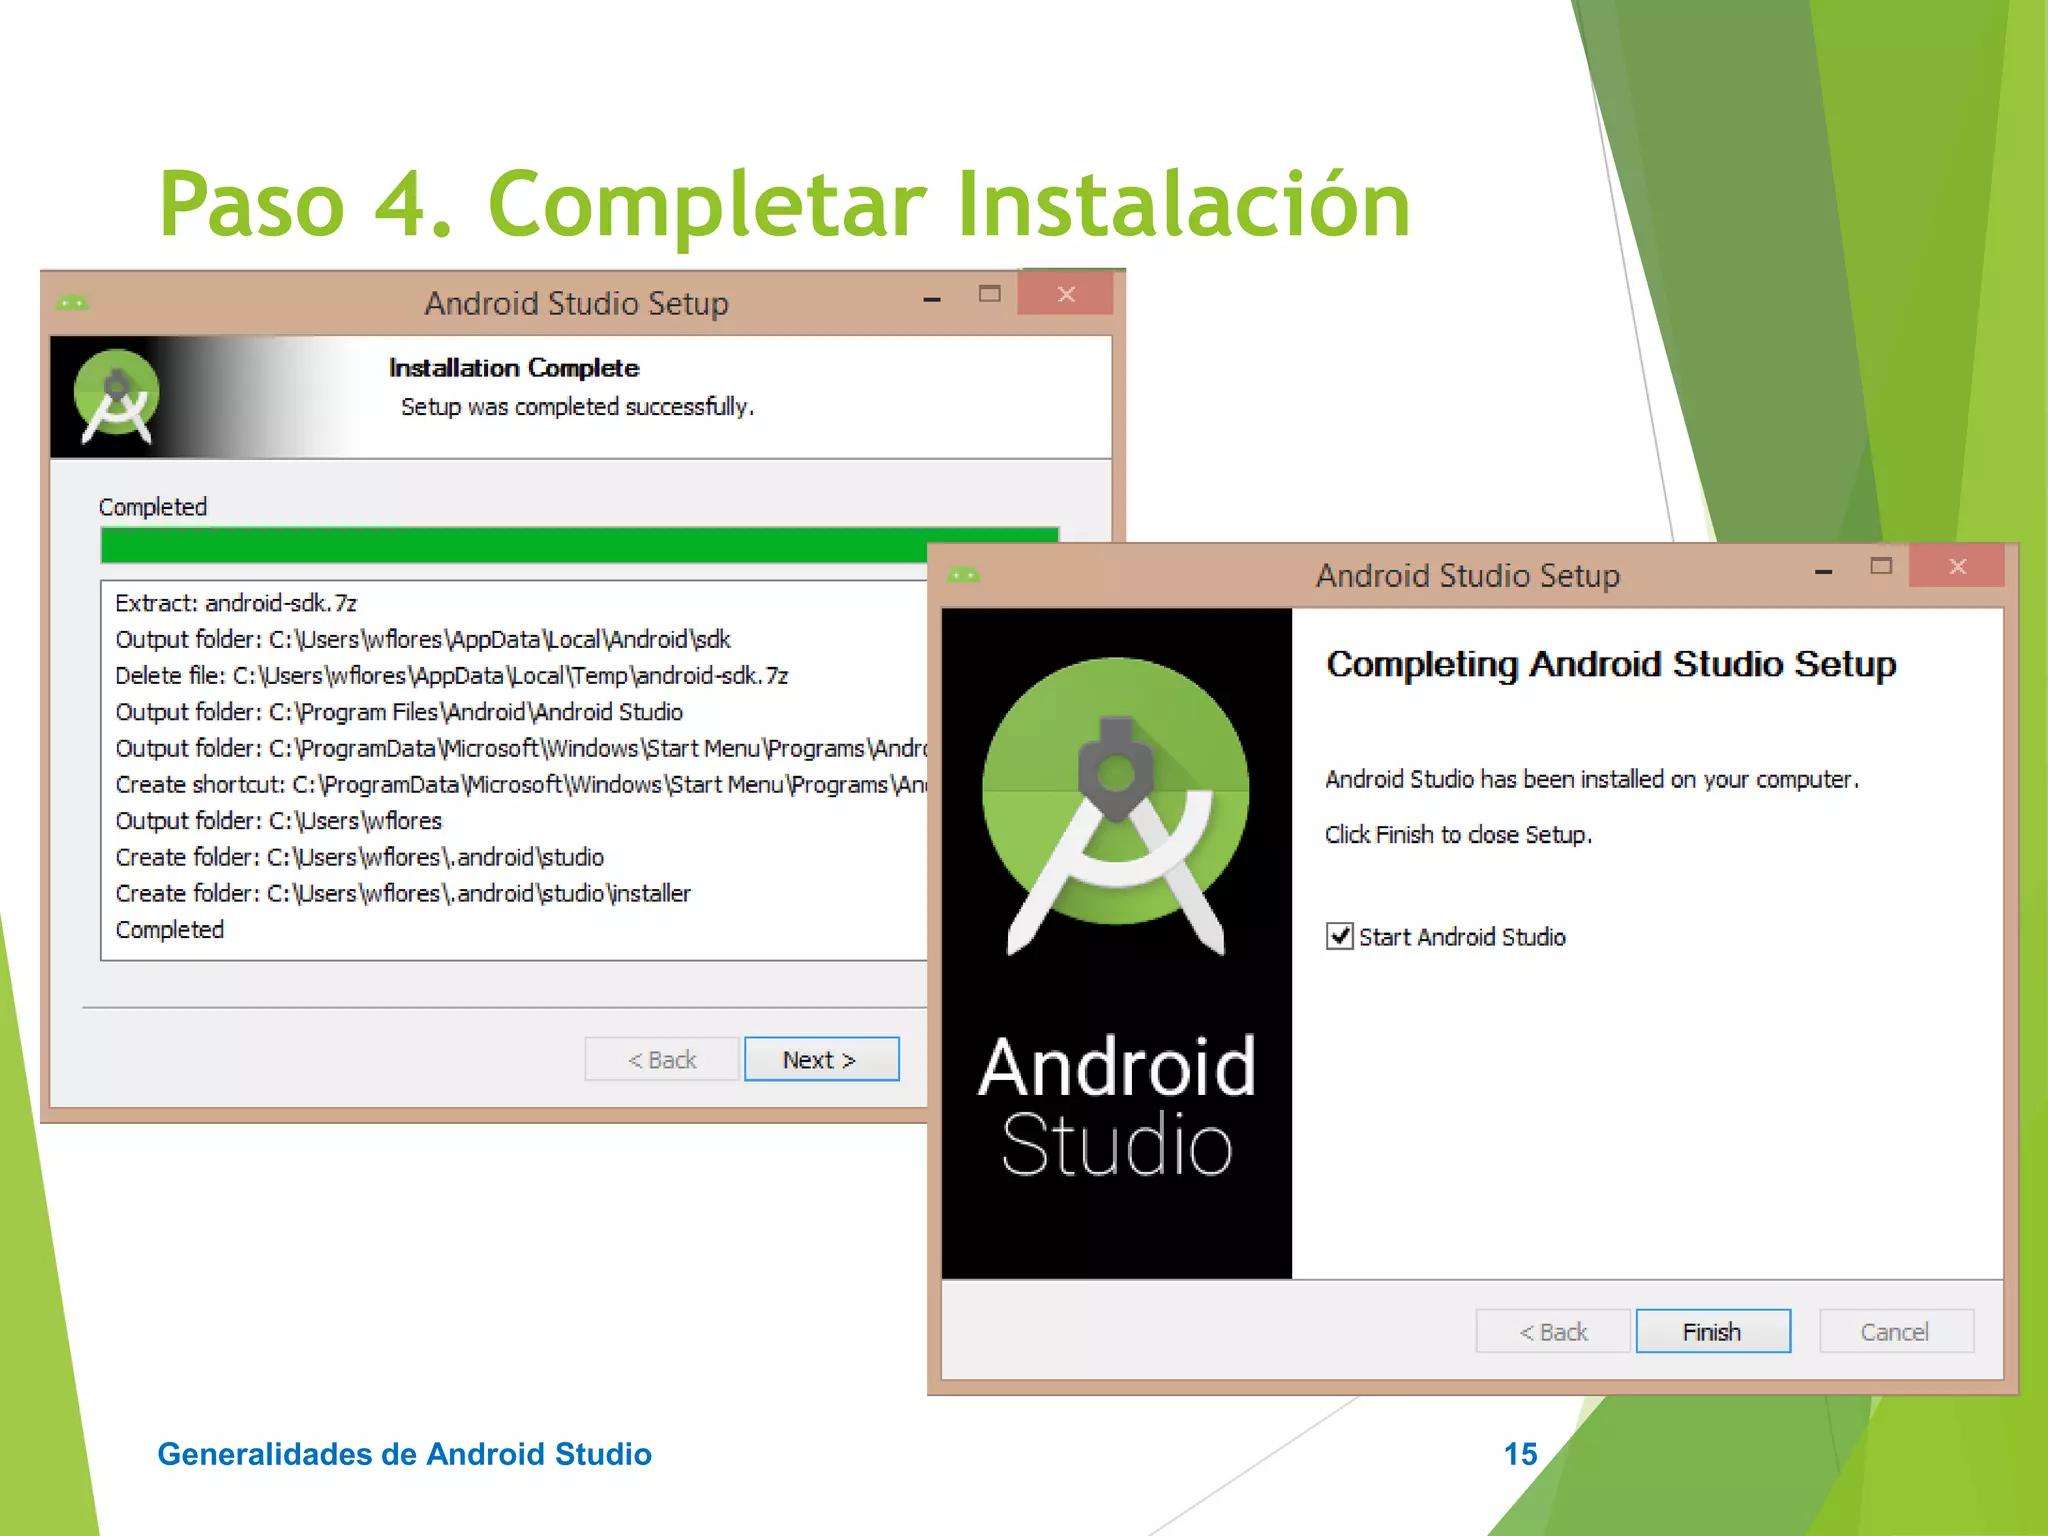
Task: Click Android icon in front Setup title bar
Action: [x=964, y=574]
